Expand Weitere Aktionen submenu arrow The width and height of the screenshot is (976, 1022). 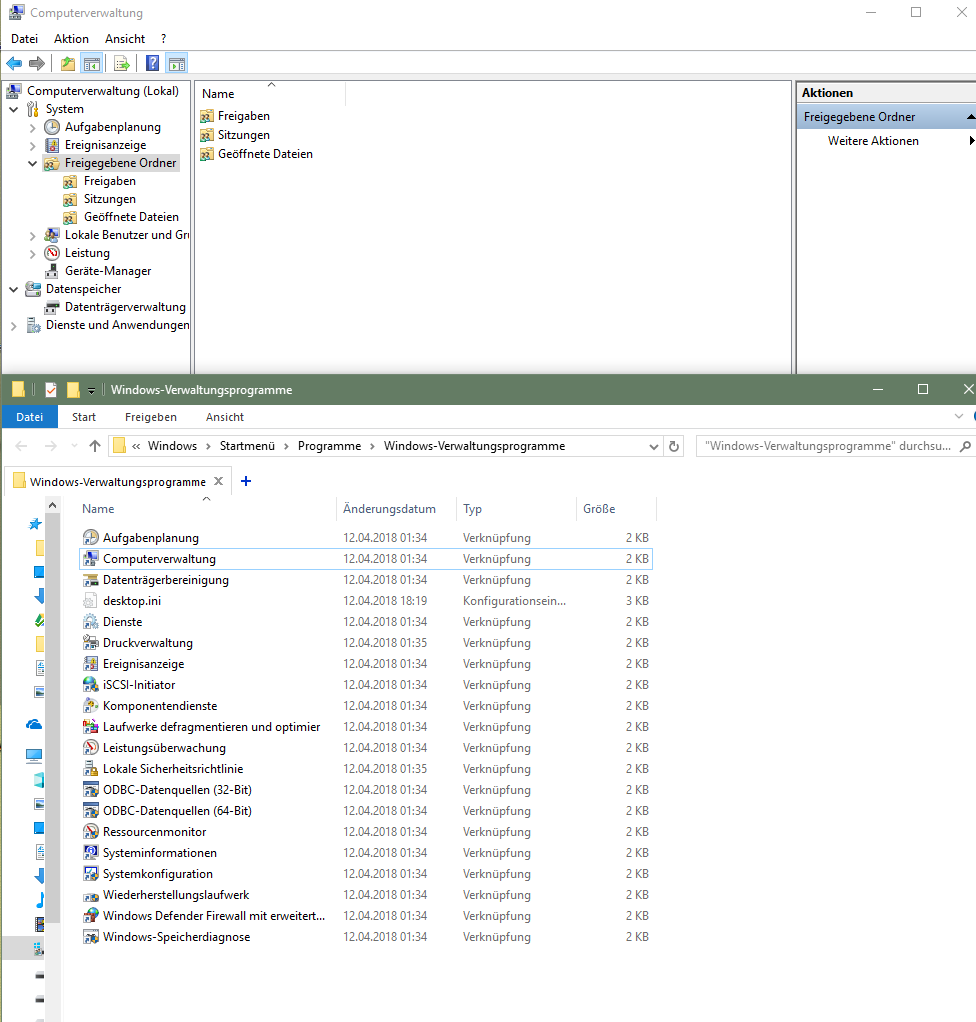coord(971,141)
